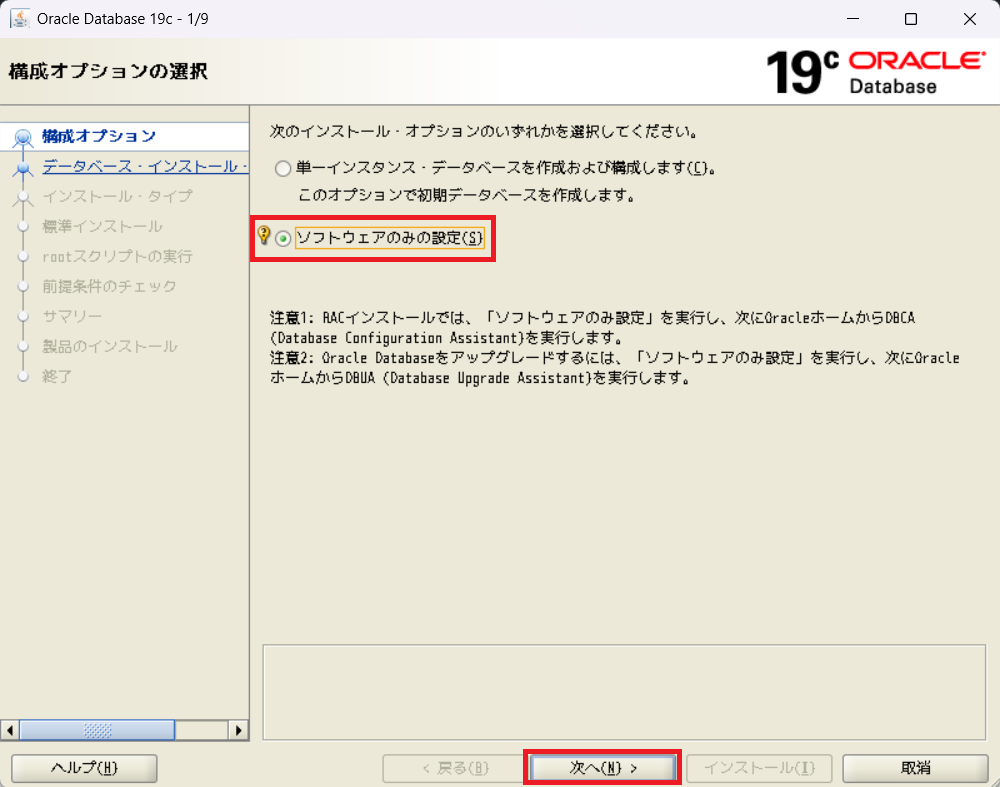Select the ソフトウェアのみの設定 radio button

284,239
